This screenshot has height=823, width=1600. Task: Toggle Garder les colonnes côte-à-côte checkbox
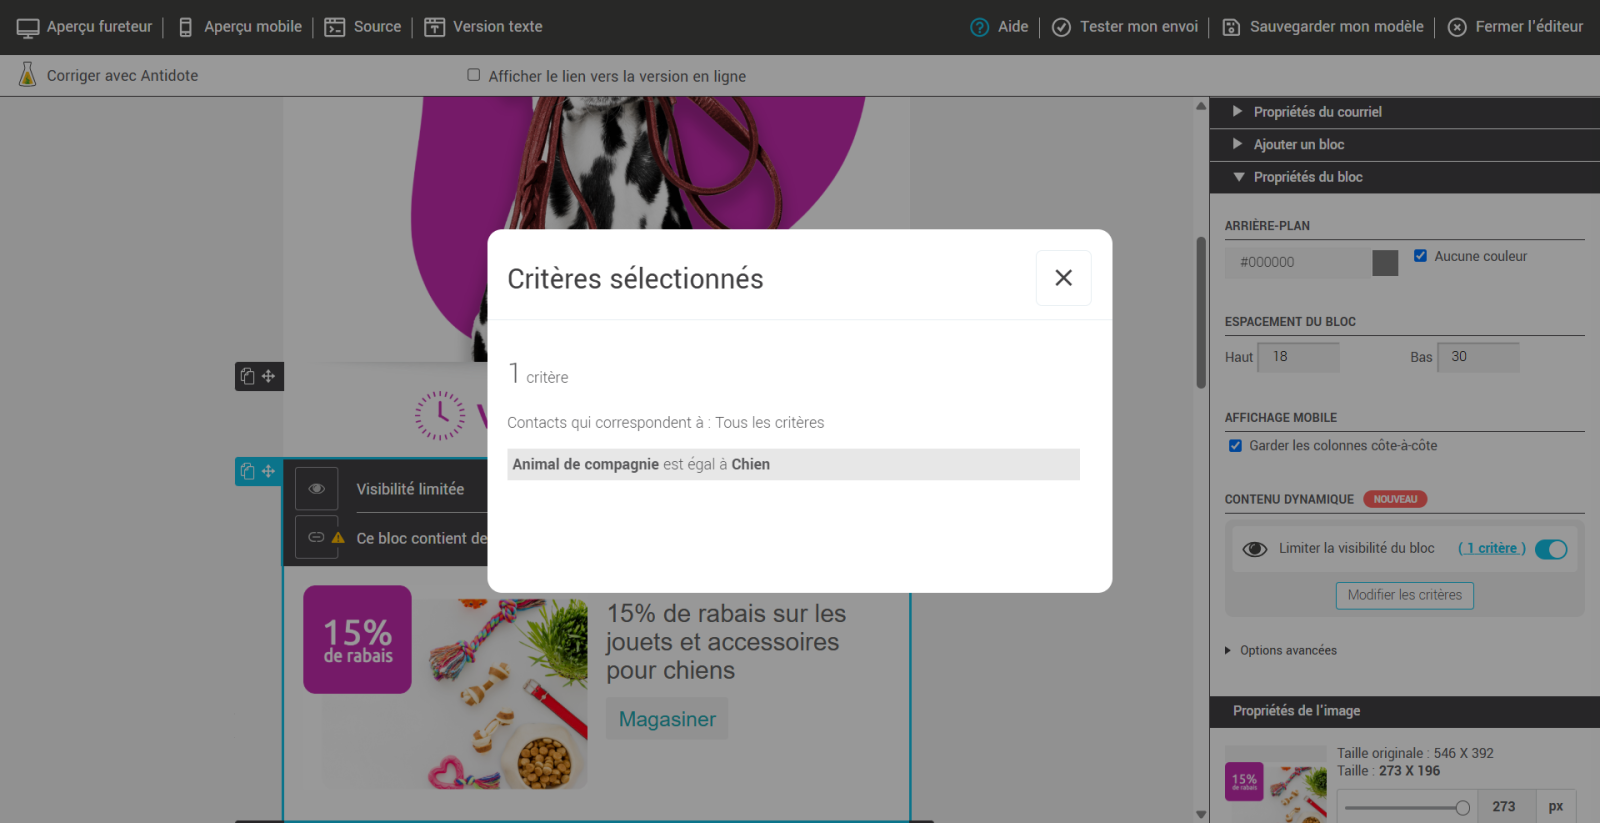(x=1235, y=446)
